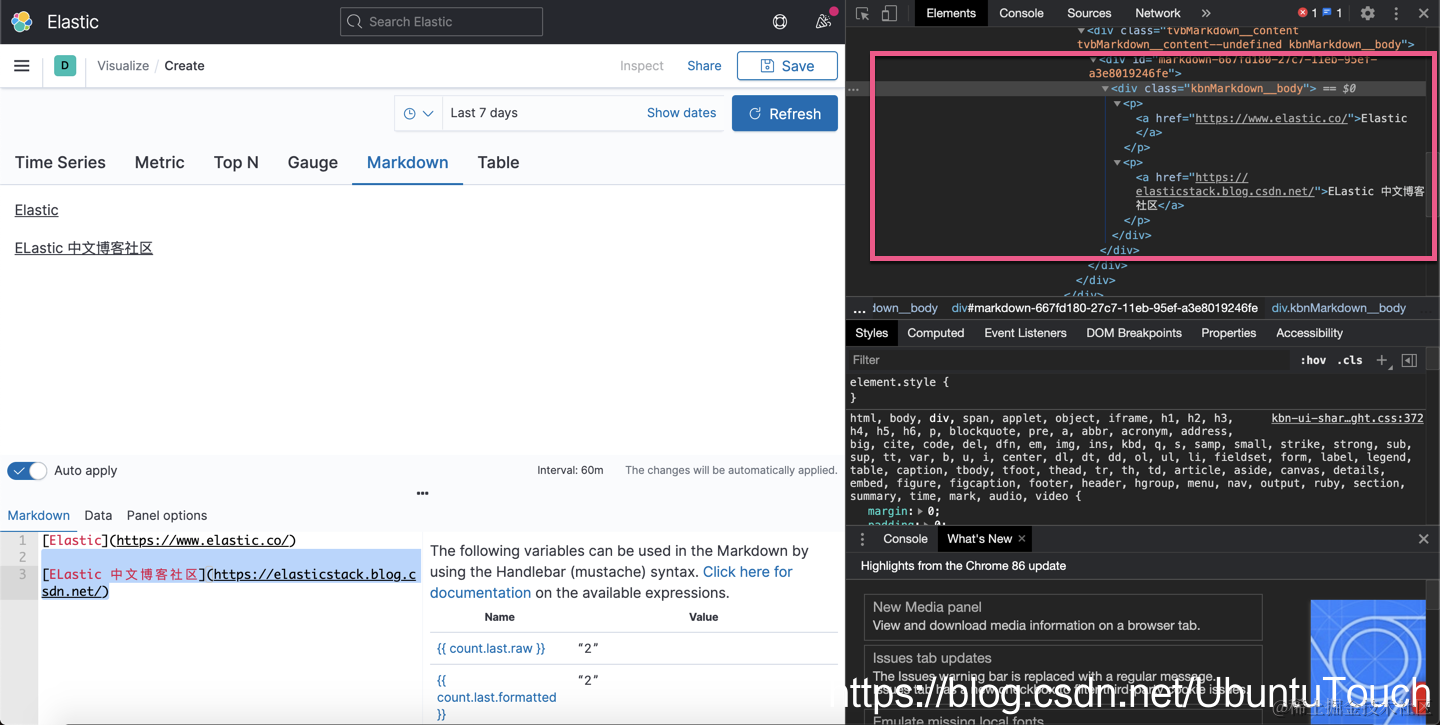
Task: Click the {{ count.last.raw }} variable
Action: click(x=491, y=648)
